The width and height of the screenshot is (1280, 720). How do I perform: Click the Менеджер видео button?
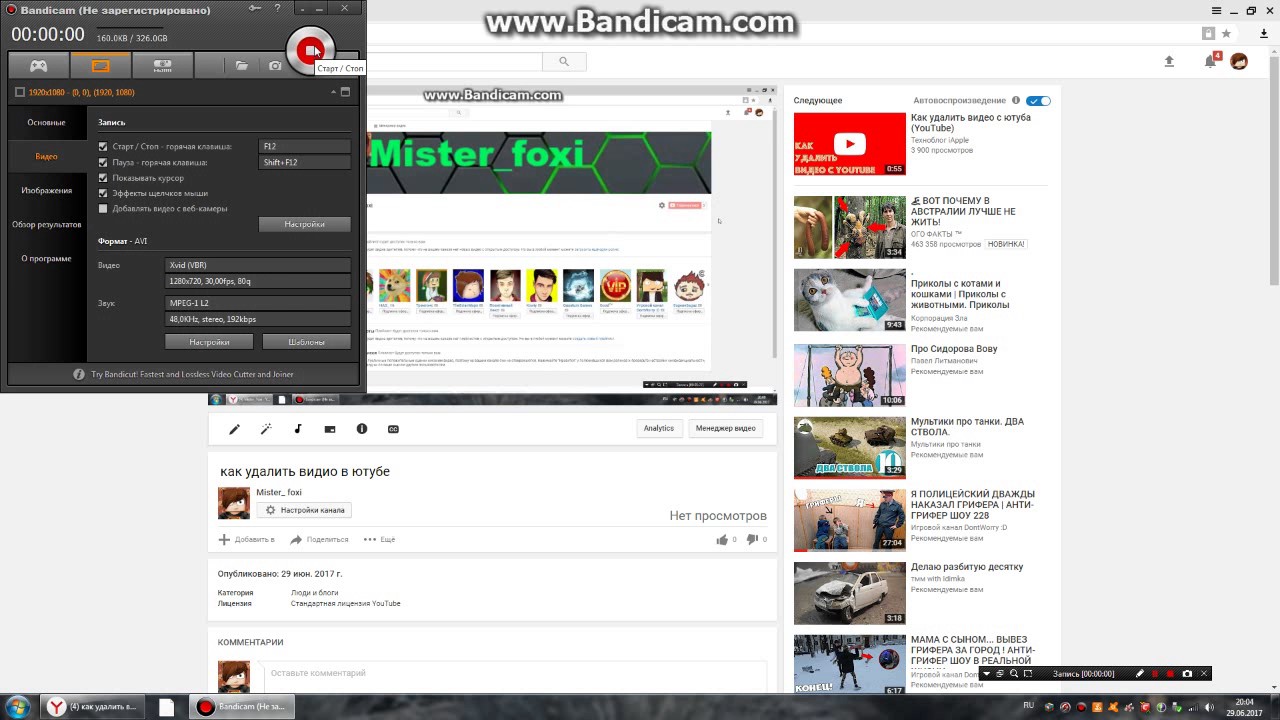point(726,428)
